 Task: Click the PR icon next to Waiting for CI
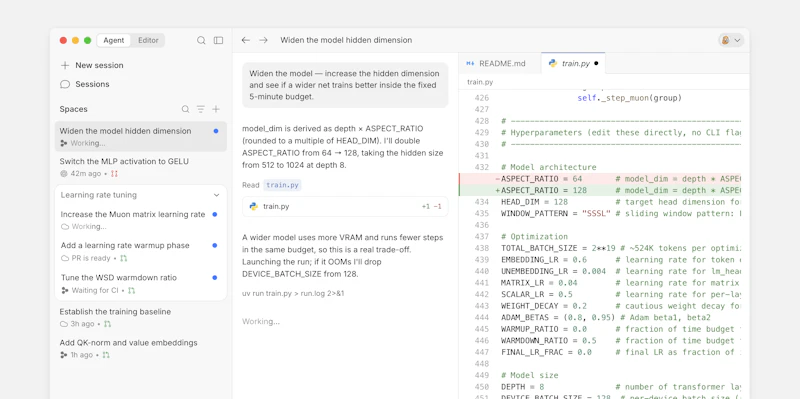coord(132,290)
